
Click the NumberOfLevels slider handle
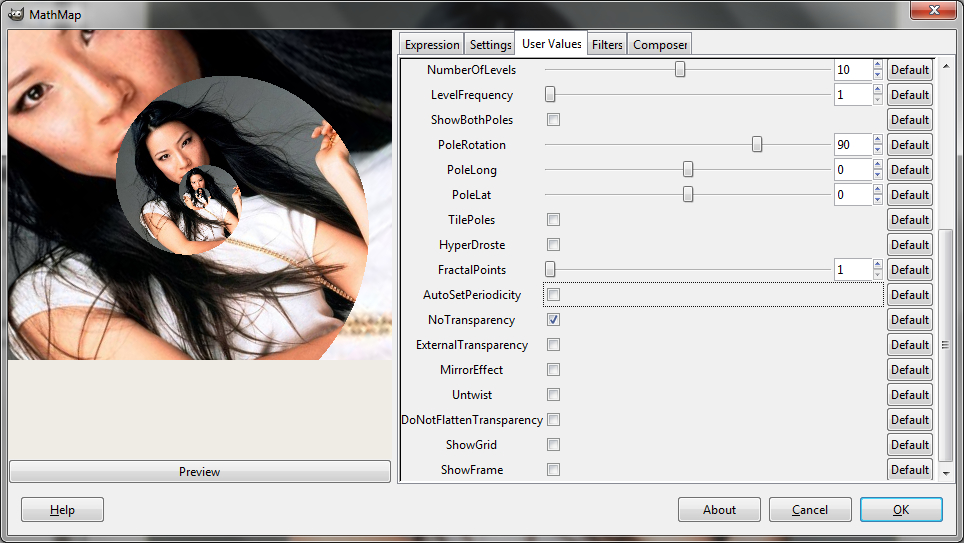[679, 69]
